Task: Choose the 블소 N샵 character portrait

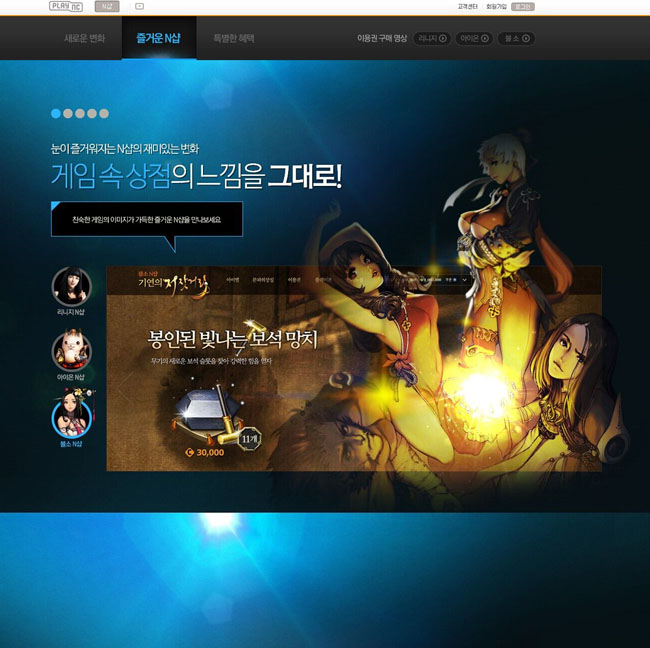Action: click(72, 416)
